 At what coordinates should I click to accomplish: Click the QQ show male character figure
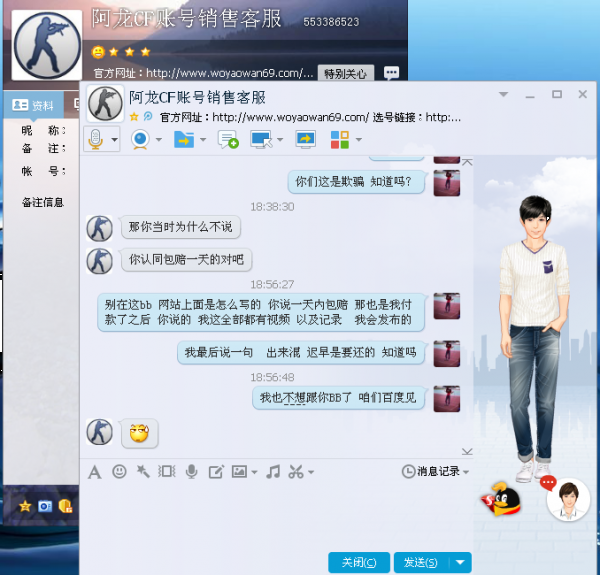pos(536,337)
